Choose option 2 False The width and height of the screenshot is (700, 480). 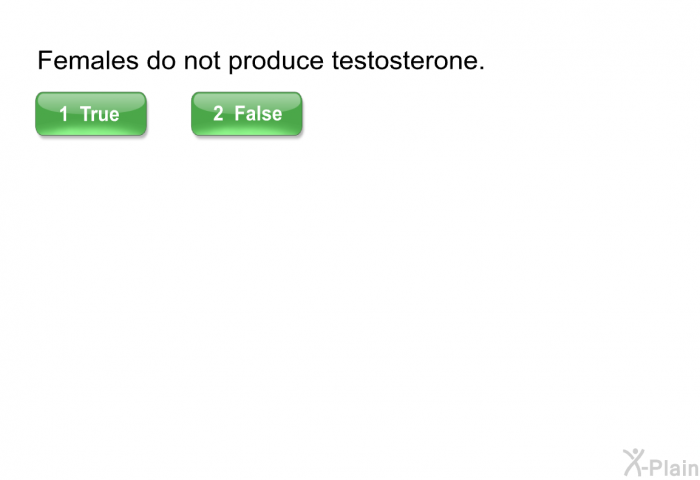pyautogui.click(x=246, y=114)
